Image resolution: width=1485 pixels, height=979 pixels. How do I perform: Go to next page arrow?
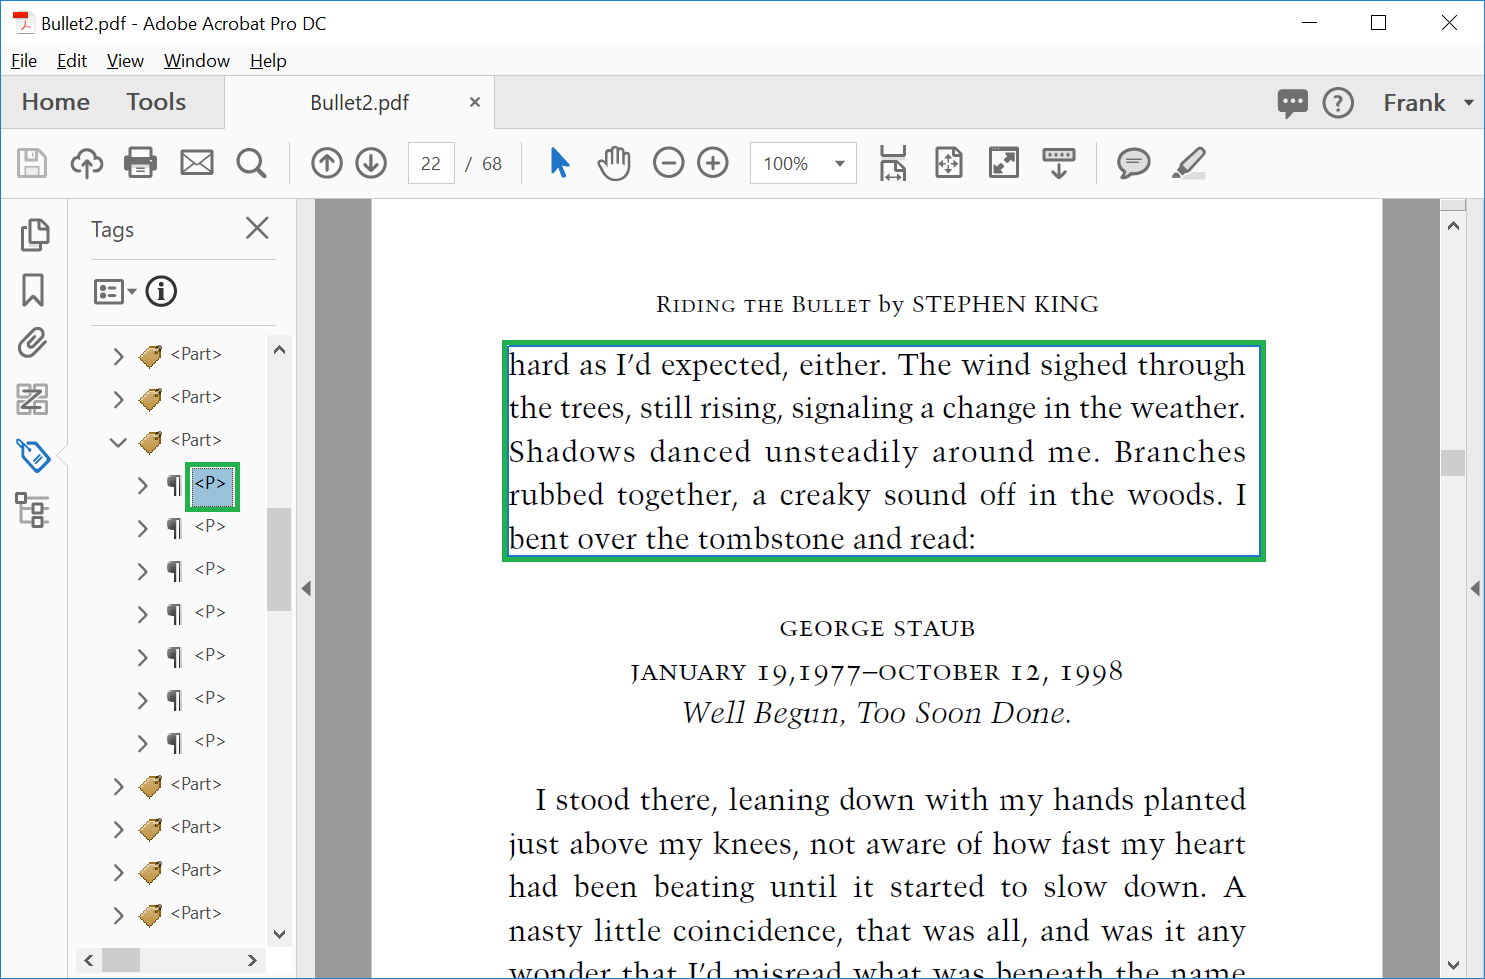coord(371,163)
